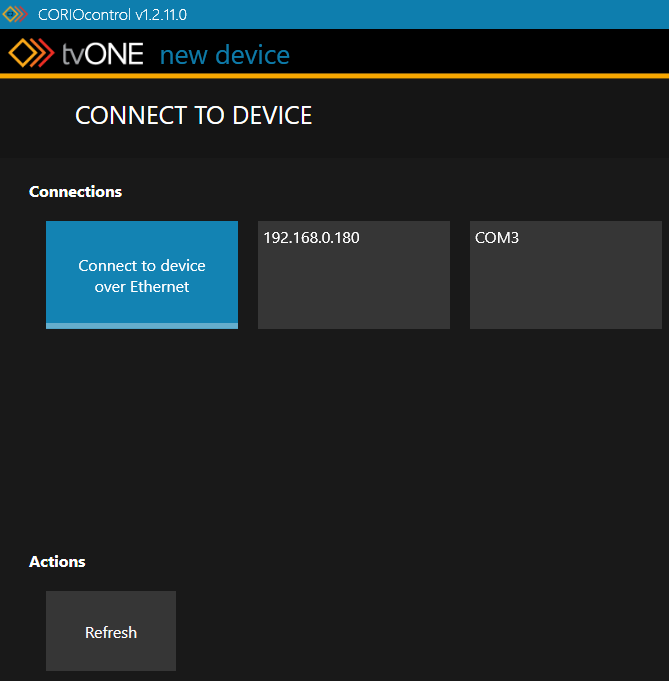The width and height of the screenshot is (669, 681).
Task: Click the "new device" header title
Action: point(225,54)
